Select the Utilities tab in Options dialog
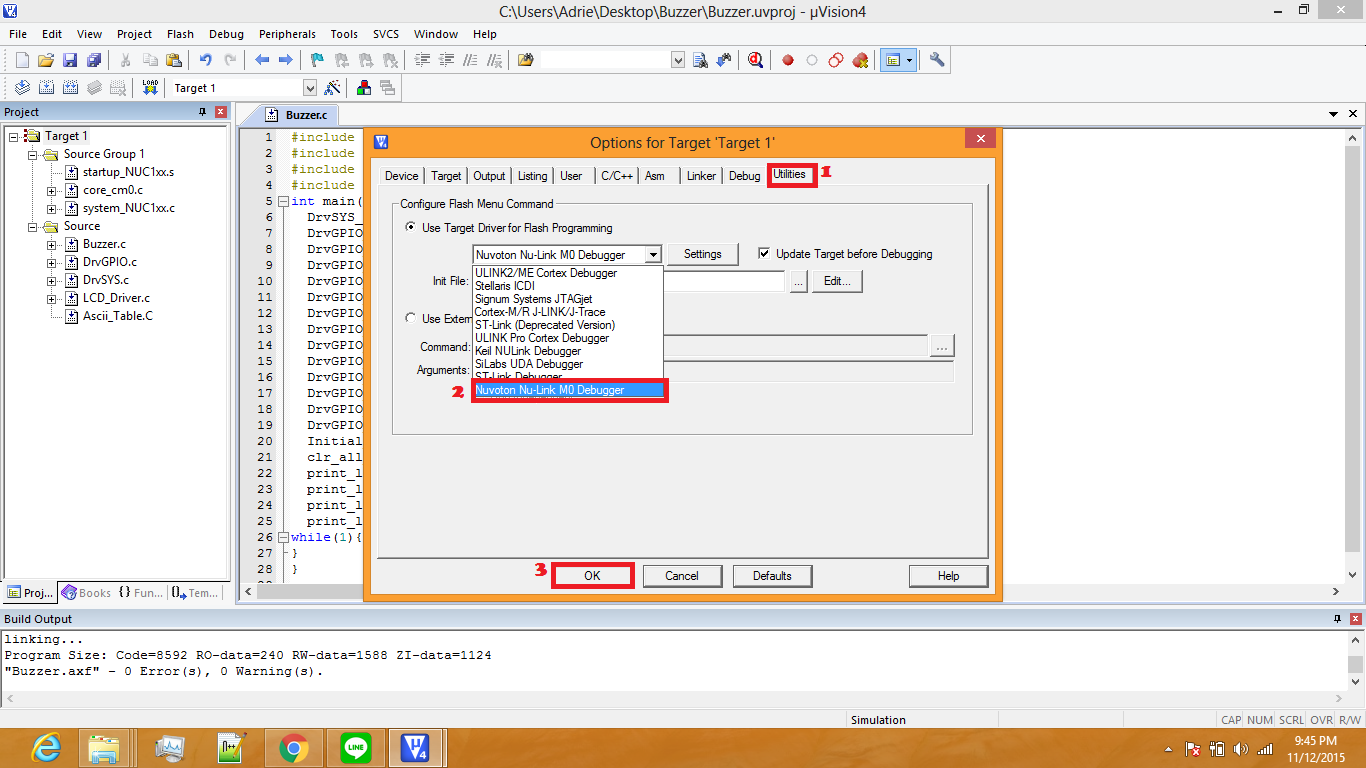 click(x=789, y=174)
